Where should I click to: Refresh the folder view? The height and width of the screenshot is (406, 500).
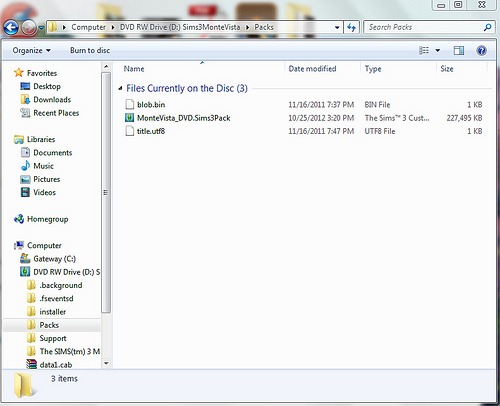[x=351, y=27]
